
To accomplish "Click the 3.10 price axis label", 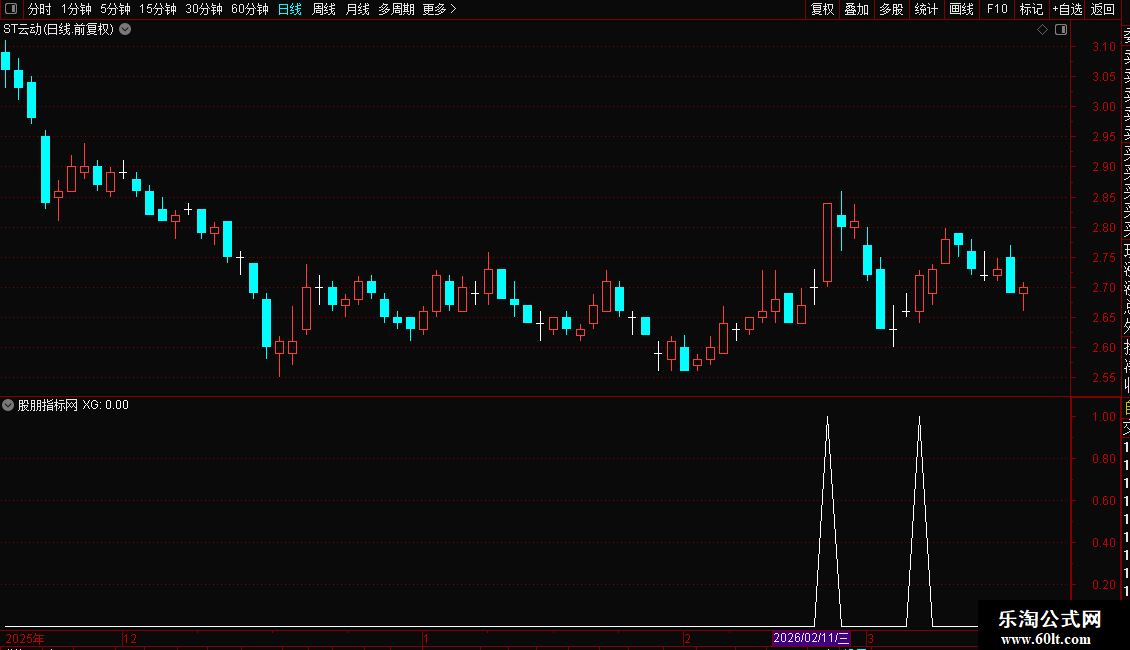I will [1103, 47].
